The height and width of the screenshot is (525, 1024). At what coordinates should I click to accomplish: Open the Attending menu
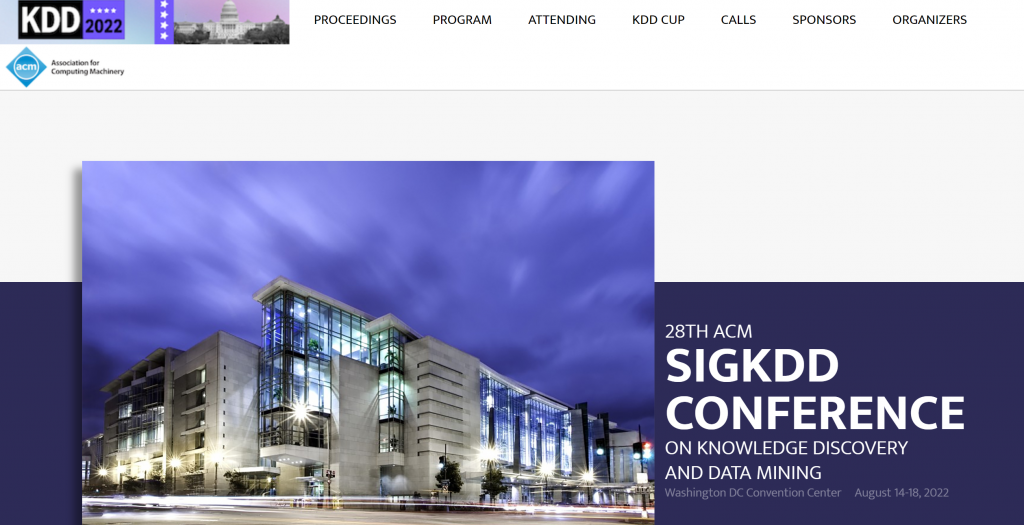(x=562, y=20)
